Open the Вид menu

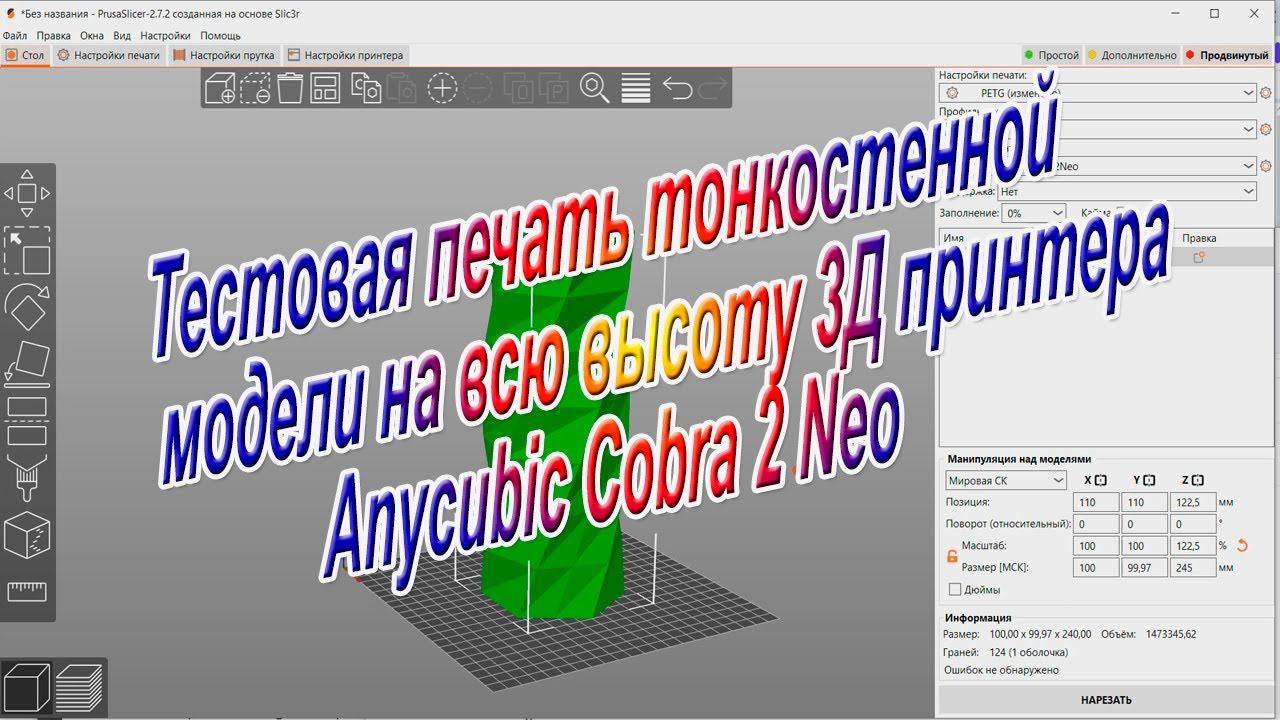click(122, 35)
